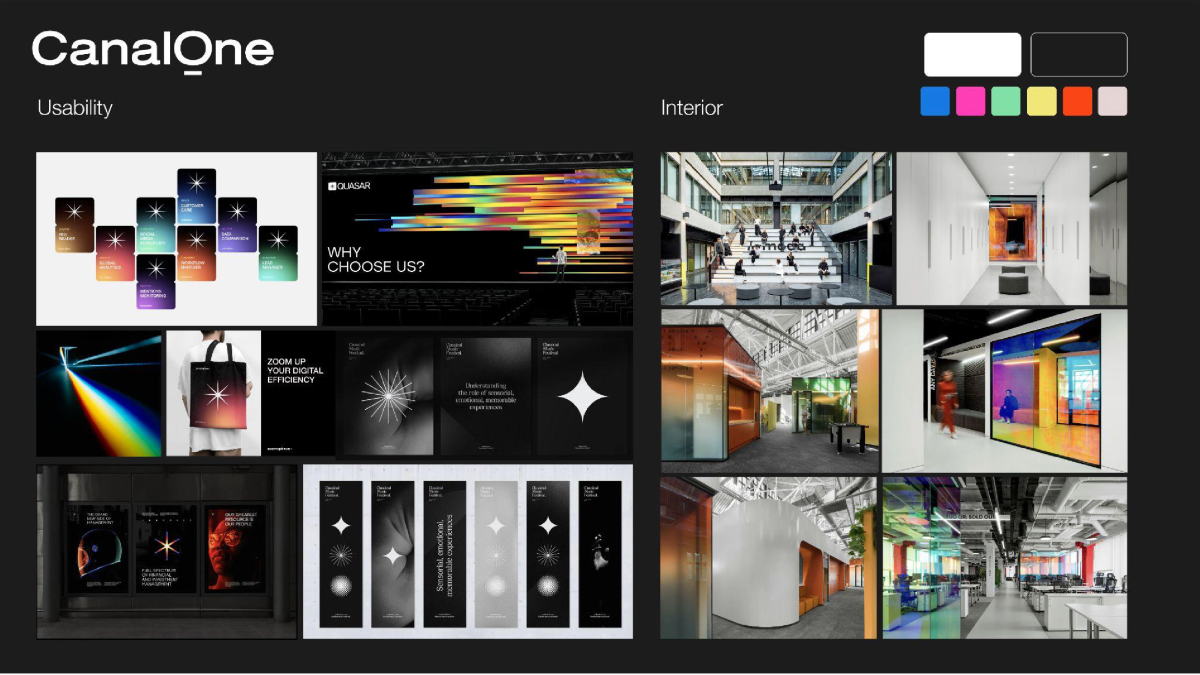This screenshot has height=675, width=1200.
Task: Click the Usability section heading
Action: (75, 108)
